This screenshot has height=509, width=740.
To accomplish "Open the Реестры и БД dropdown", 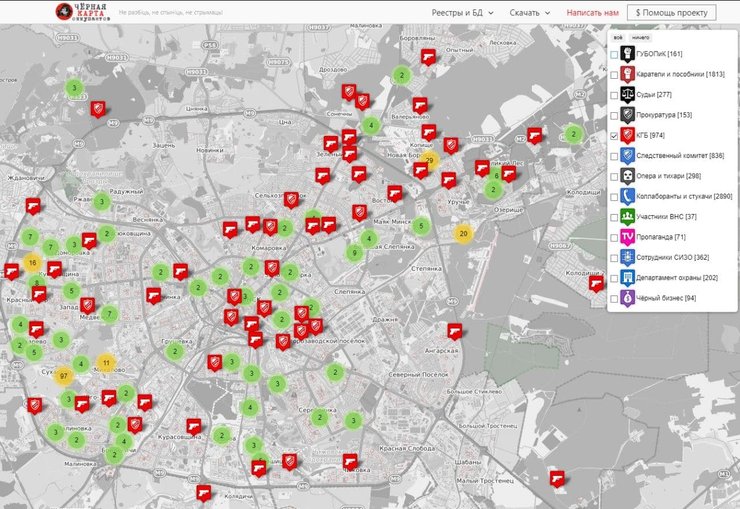I will tap(462, 13).
